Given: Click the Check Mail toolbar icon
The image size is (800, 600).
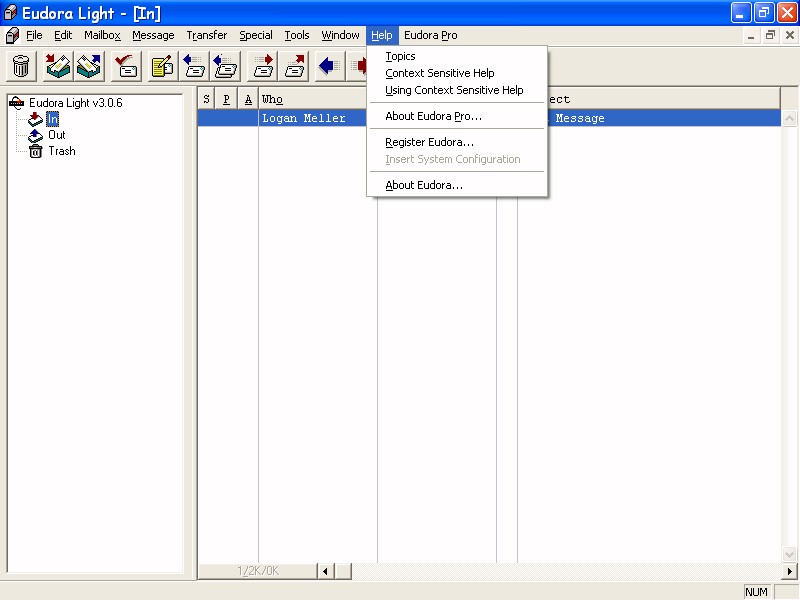Looking at the screenshot, I should [126, 66].
